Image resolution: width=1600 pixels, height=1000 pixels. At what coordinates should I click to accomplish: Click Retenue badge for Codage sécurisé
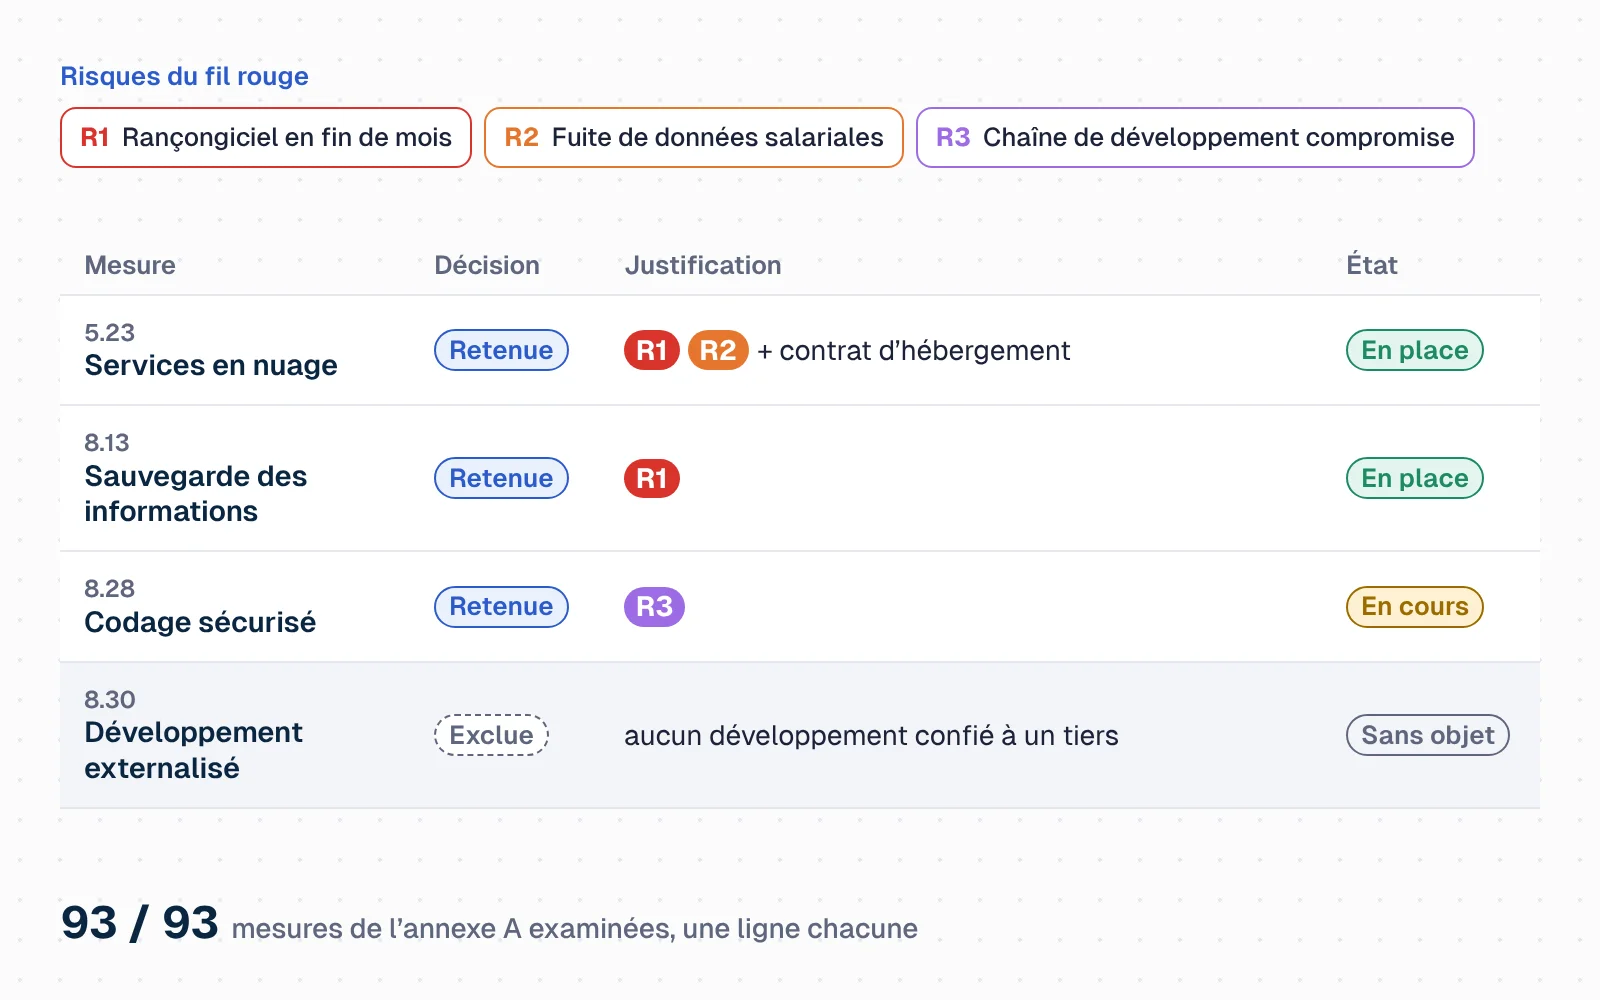click(x=501, y=606)
